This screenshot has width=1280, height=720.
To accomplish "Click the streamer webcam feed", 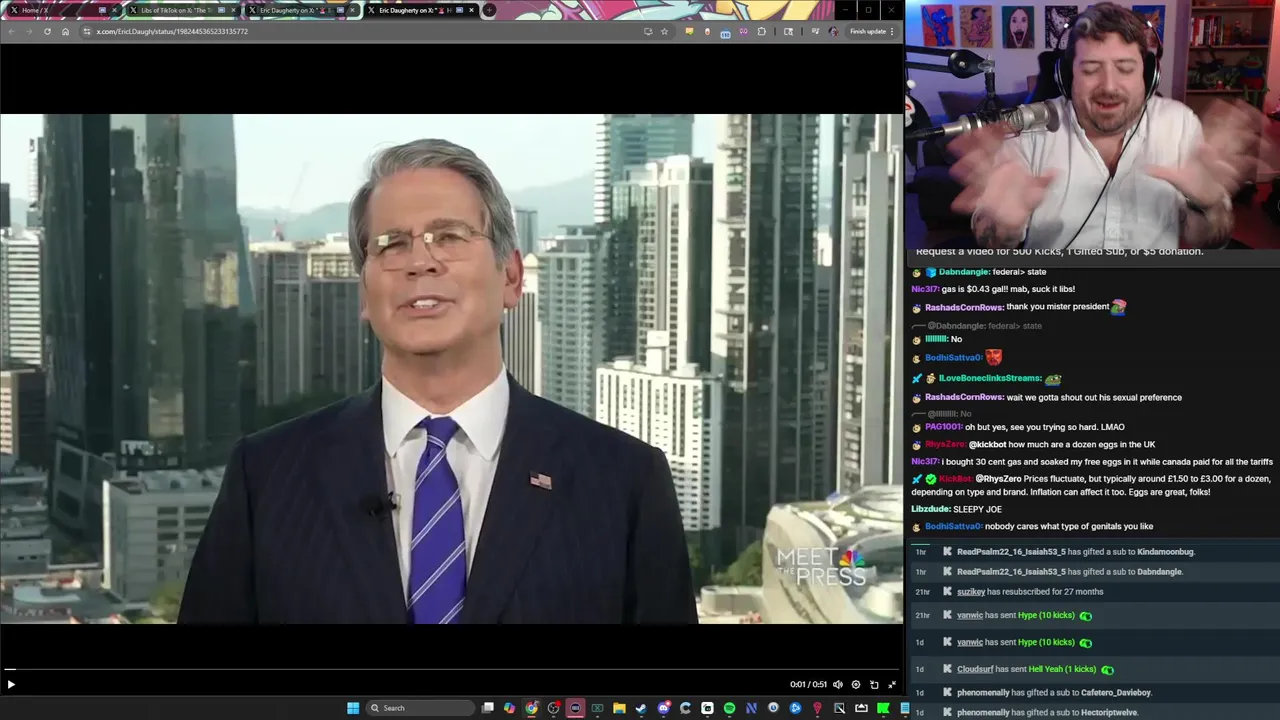I will 1092,124.
